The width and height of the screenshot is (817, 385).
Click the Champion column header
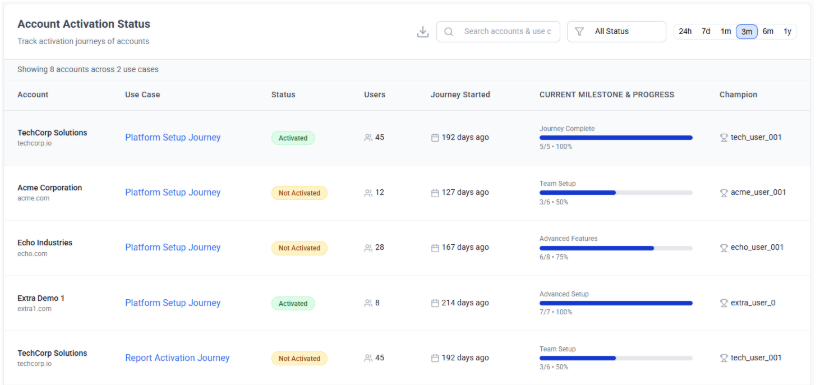(738, 95)
